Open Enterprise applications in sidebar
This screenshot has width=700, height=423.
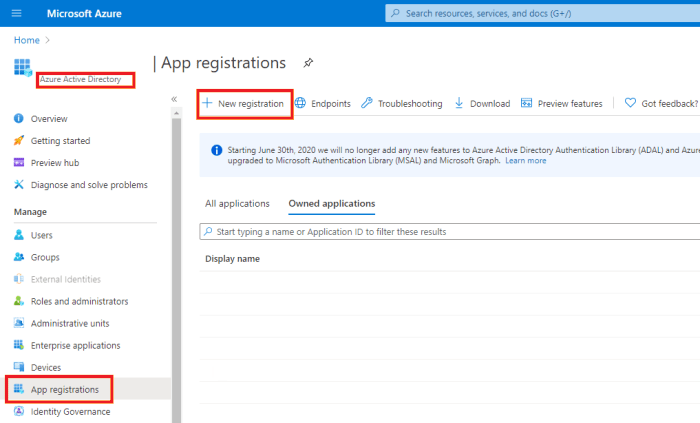click(x=75, y=345)
